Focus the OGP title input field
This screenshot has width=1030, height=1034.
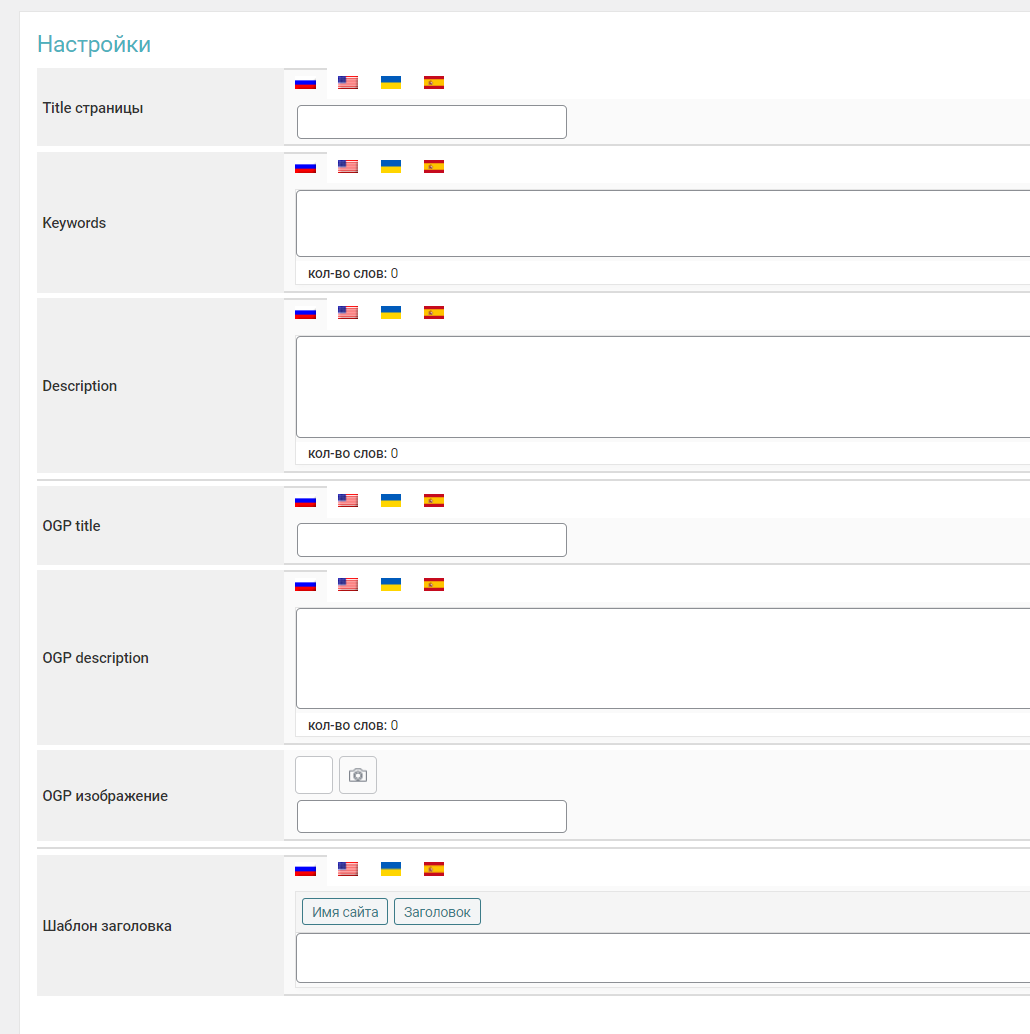(x=432, y=540)
